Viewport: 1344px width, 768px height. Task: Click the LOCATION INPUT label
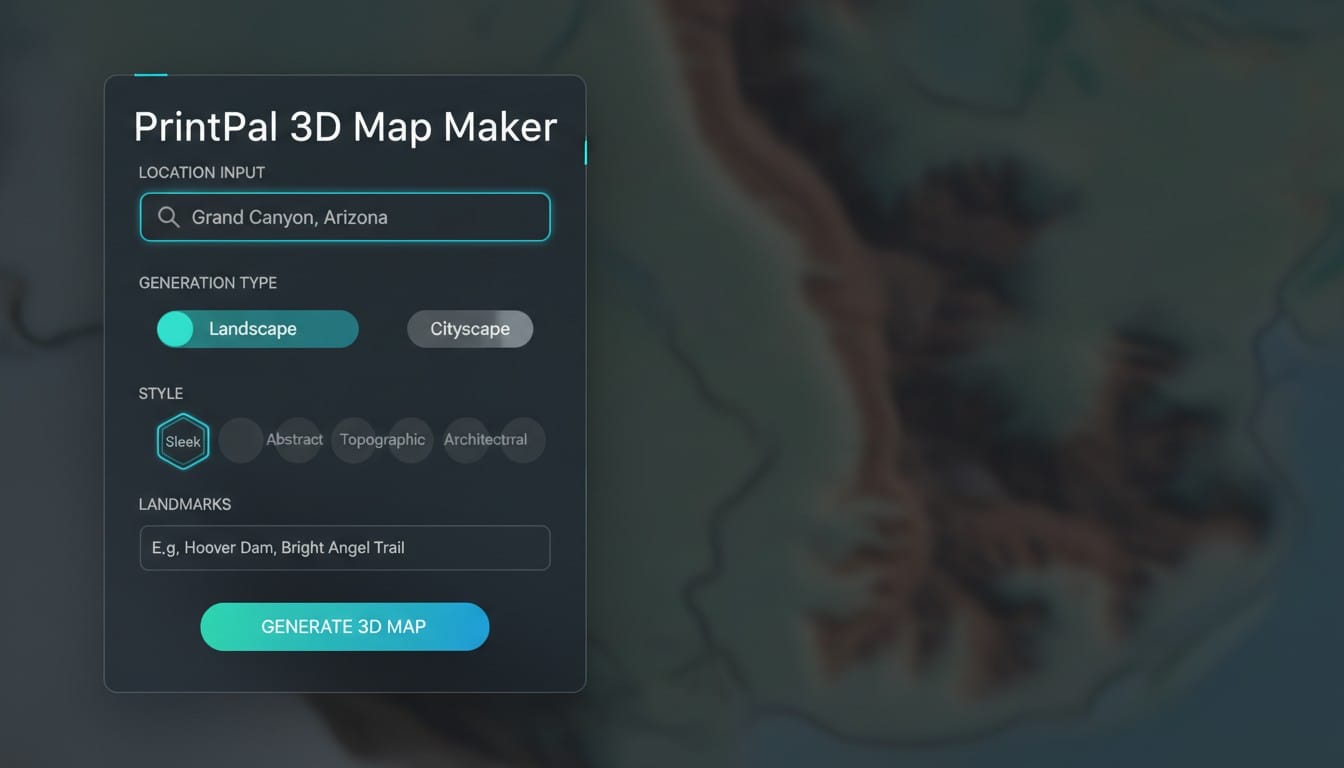coord(202,173)
